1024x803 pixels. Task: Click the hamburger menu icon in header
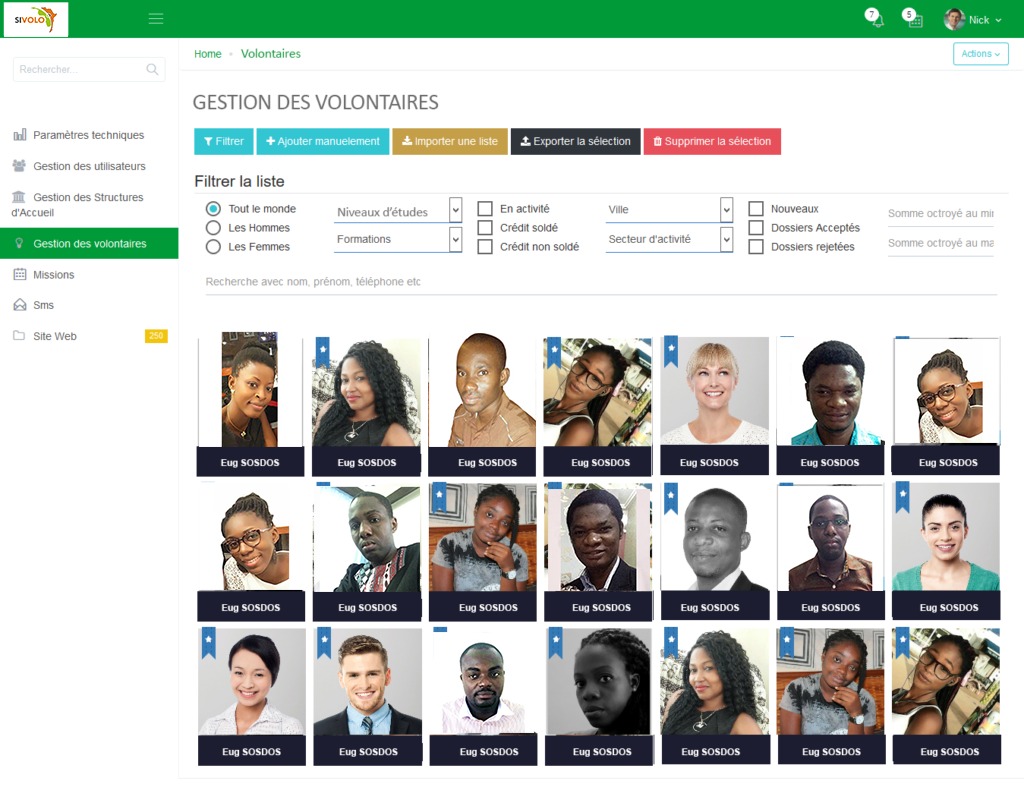click(x=156, y=19)
